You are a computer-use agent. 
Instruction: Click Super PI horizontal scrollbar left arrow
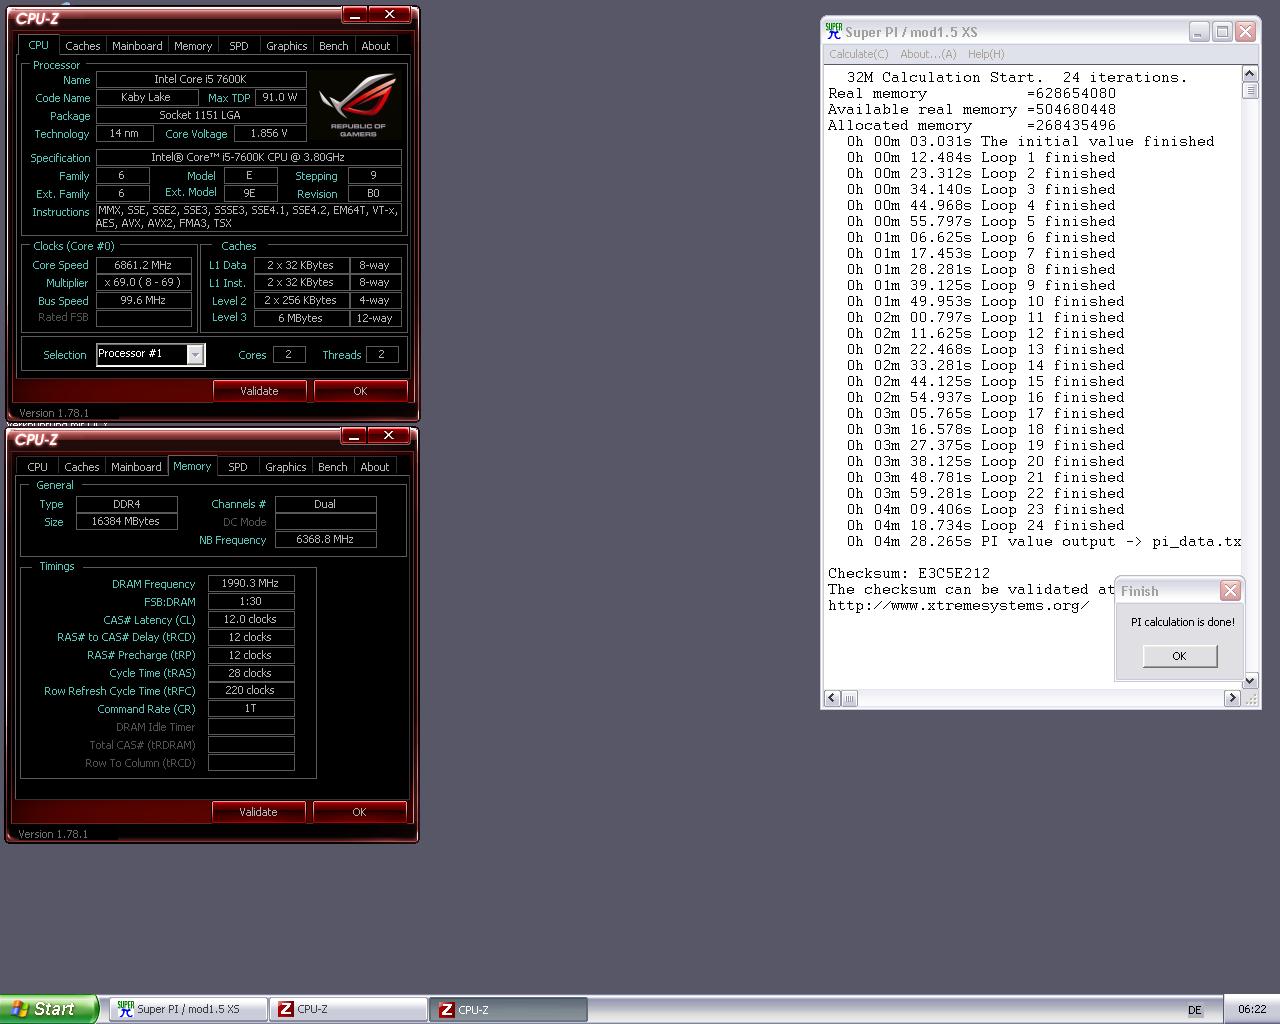pyautogui.click(x=832, y=698)
